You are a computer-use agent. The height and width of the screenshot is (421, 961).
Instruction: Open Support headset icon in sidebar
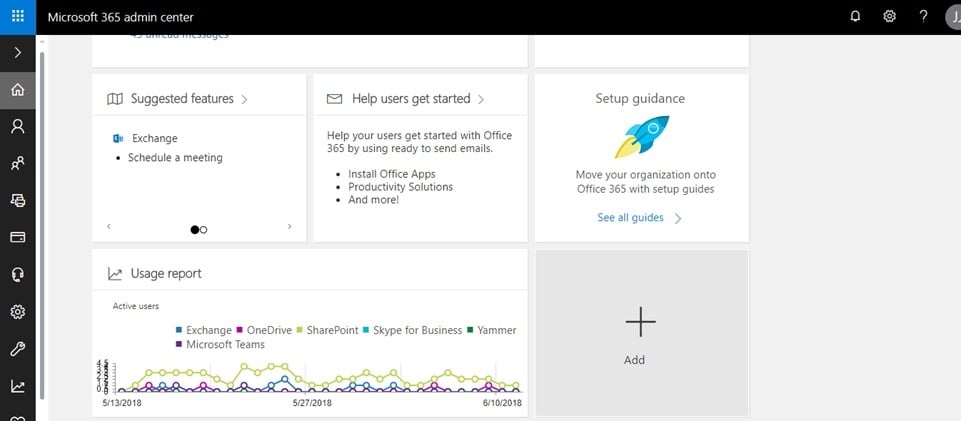(x=18, y=275)
